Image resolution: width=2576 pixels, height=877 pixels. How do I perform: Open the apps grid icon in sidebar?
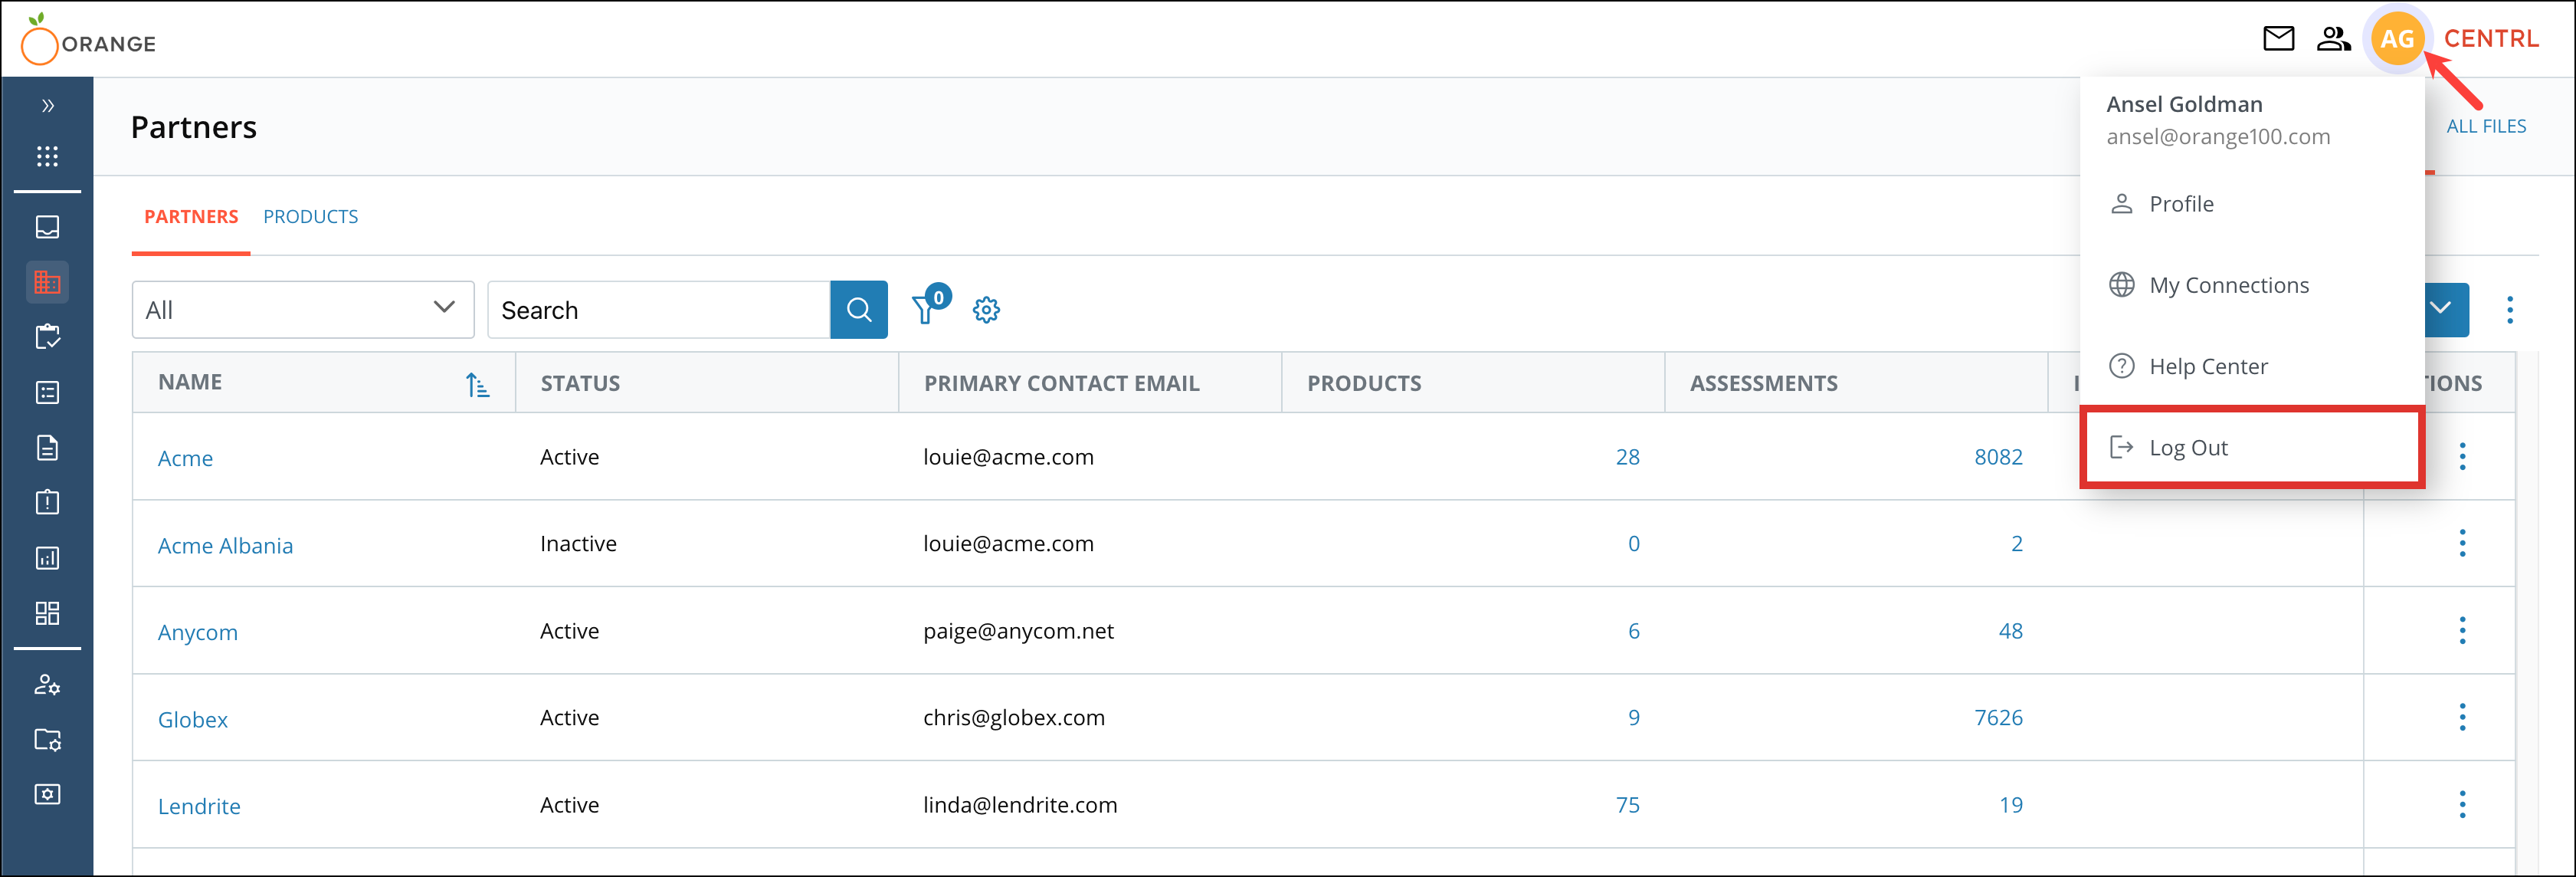(x=47, y=156)
